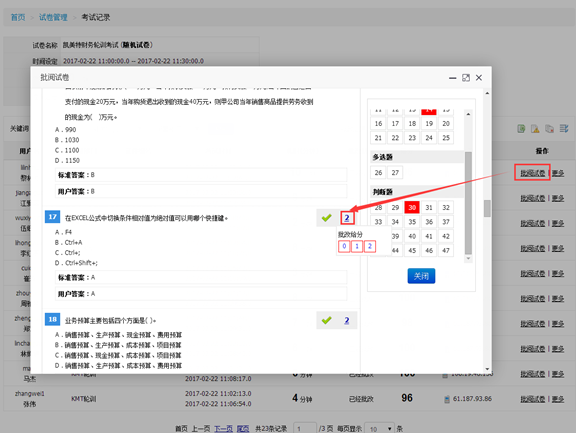Click the dialog's main vertical scrollbar thumb
Screen dimensions: 576x433
pos(487,208)
